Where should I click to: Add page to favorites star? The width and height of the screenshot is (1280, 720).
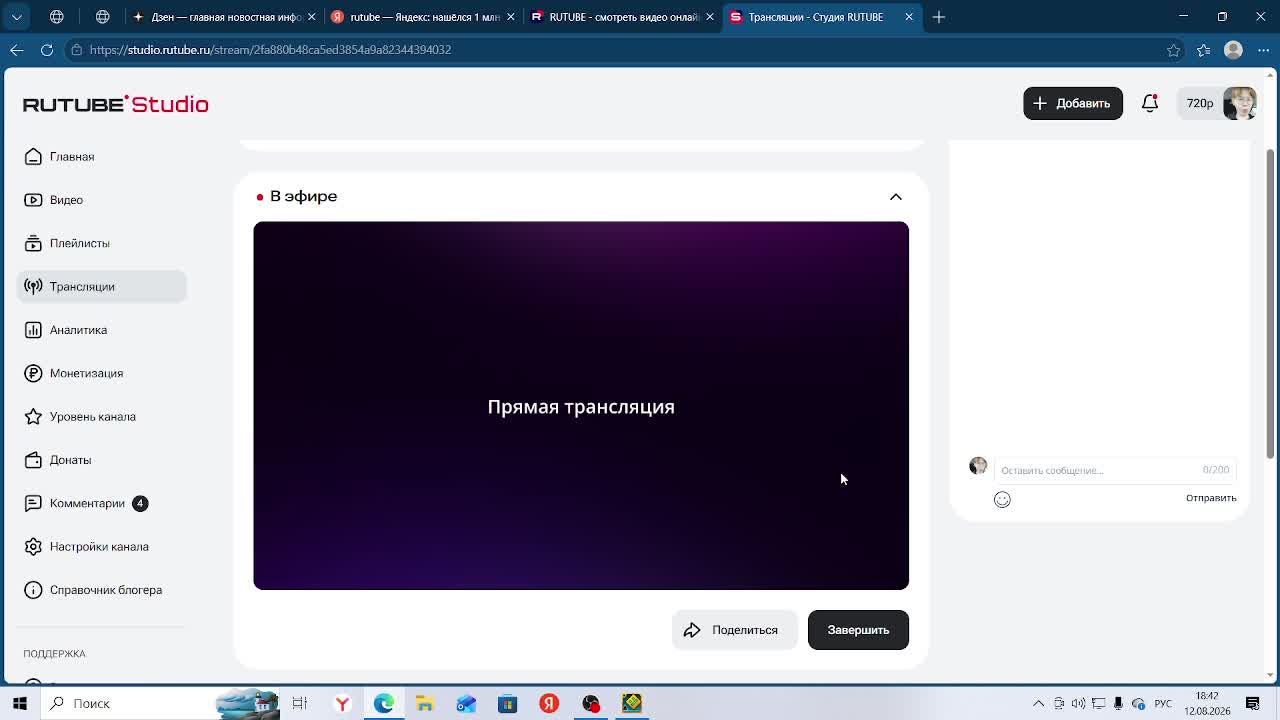click(x=1174, y=50)
